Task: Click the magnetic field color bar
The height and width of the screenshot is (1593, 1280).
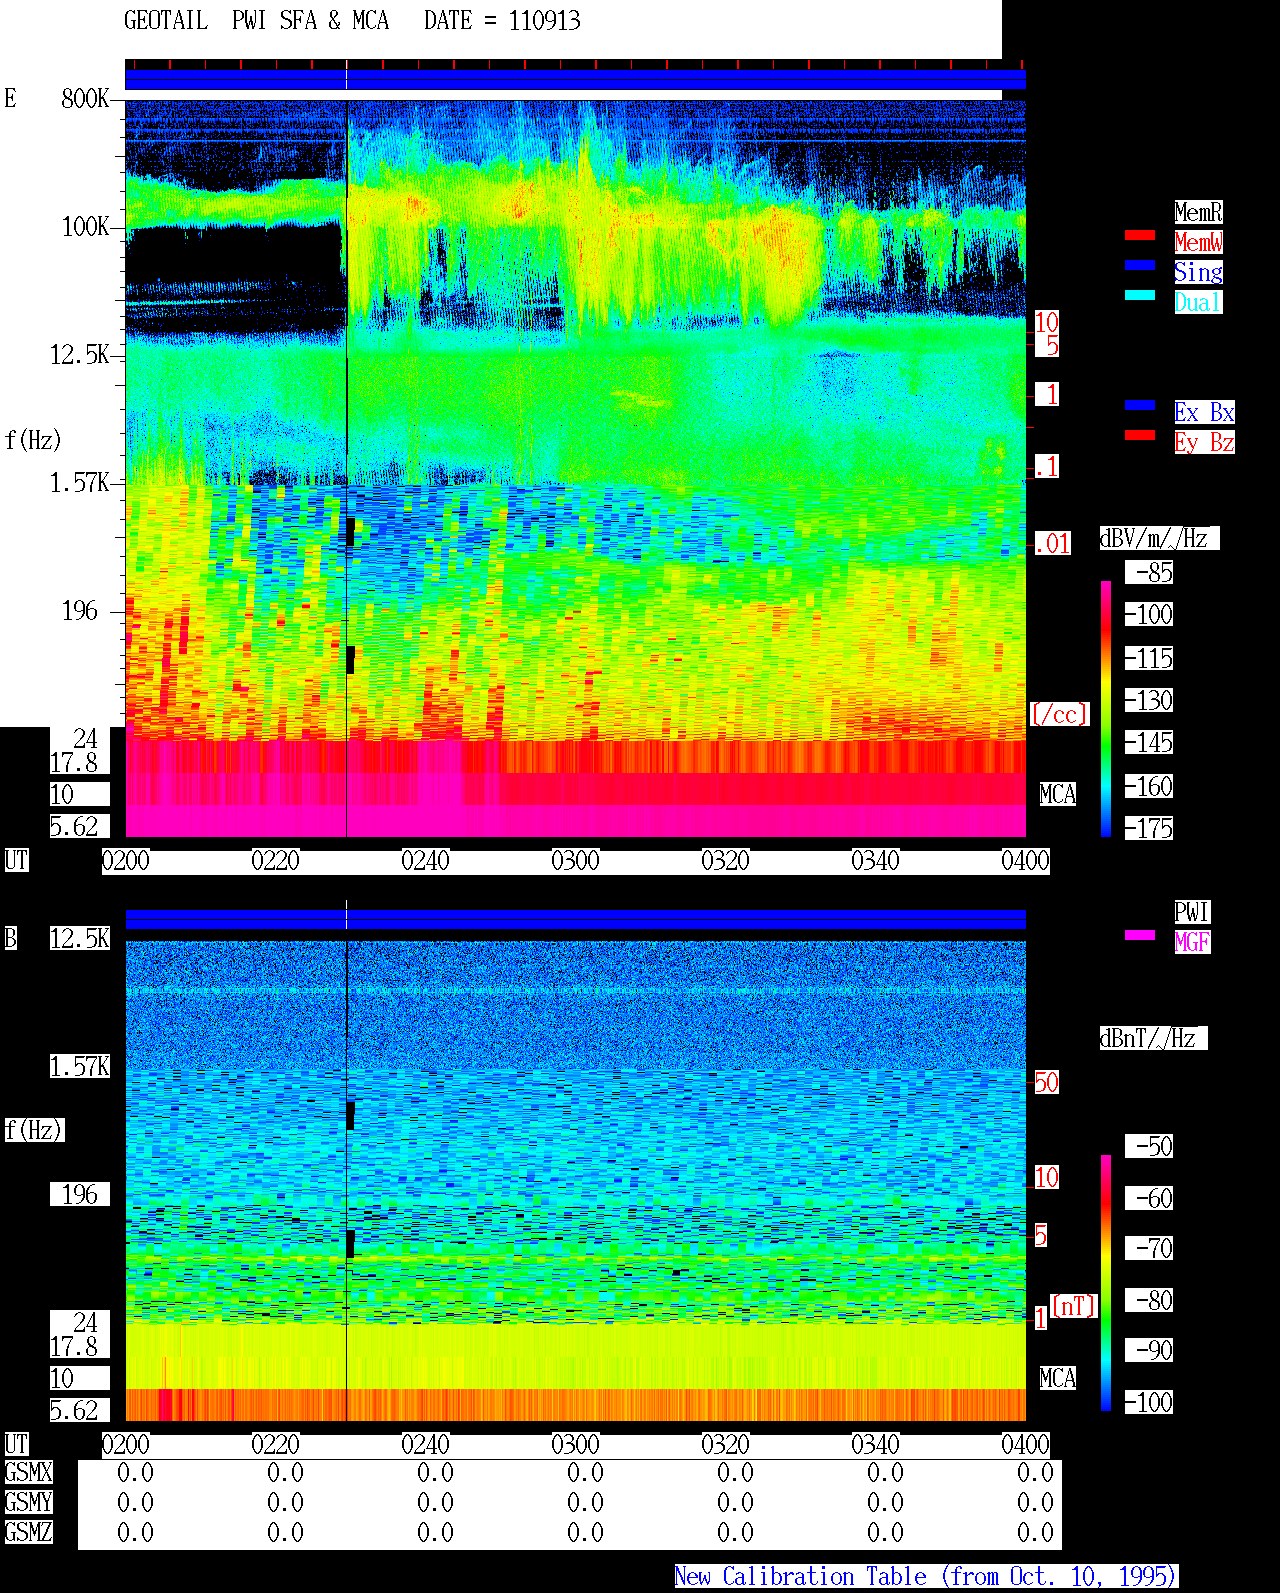Action: click(x=1106, y=1283)
